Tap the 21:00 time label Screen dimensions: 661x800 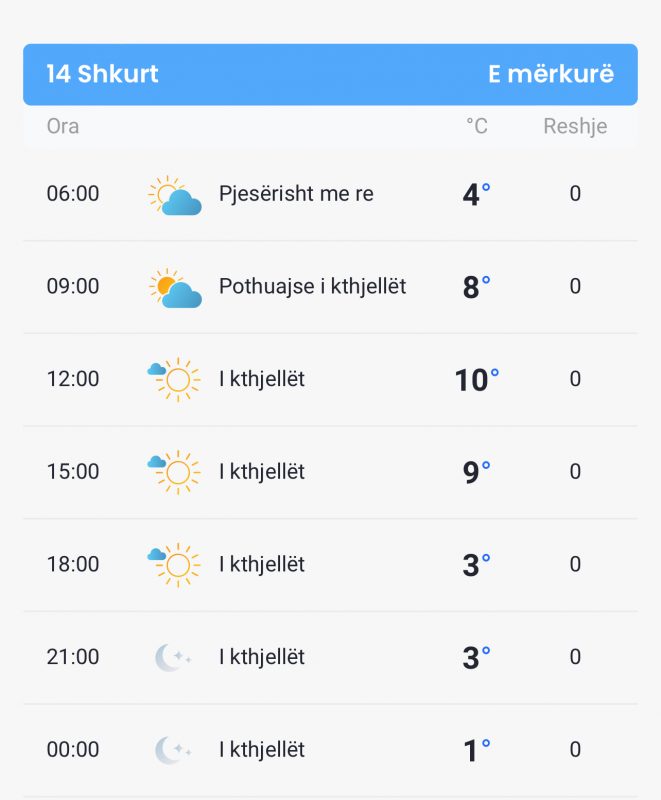click(x=73, y=657)
